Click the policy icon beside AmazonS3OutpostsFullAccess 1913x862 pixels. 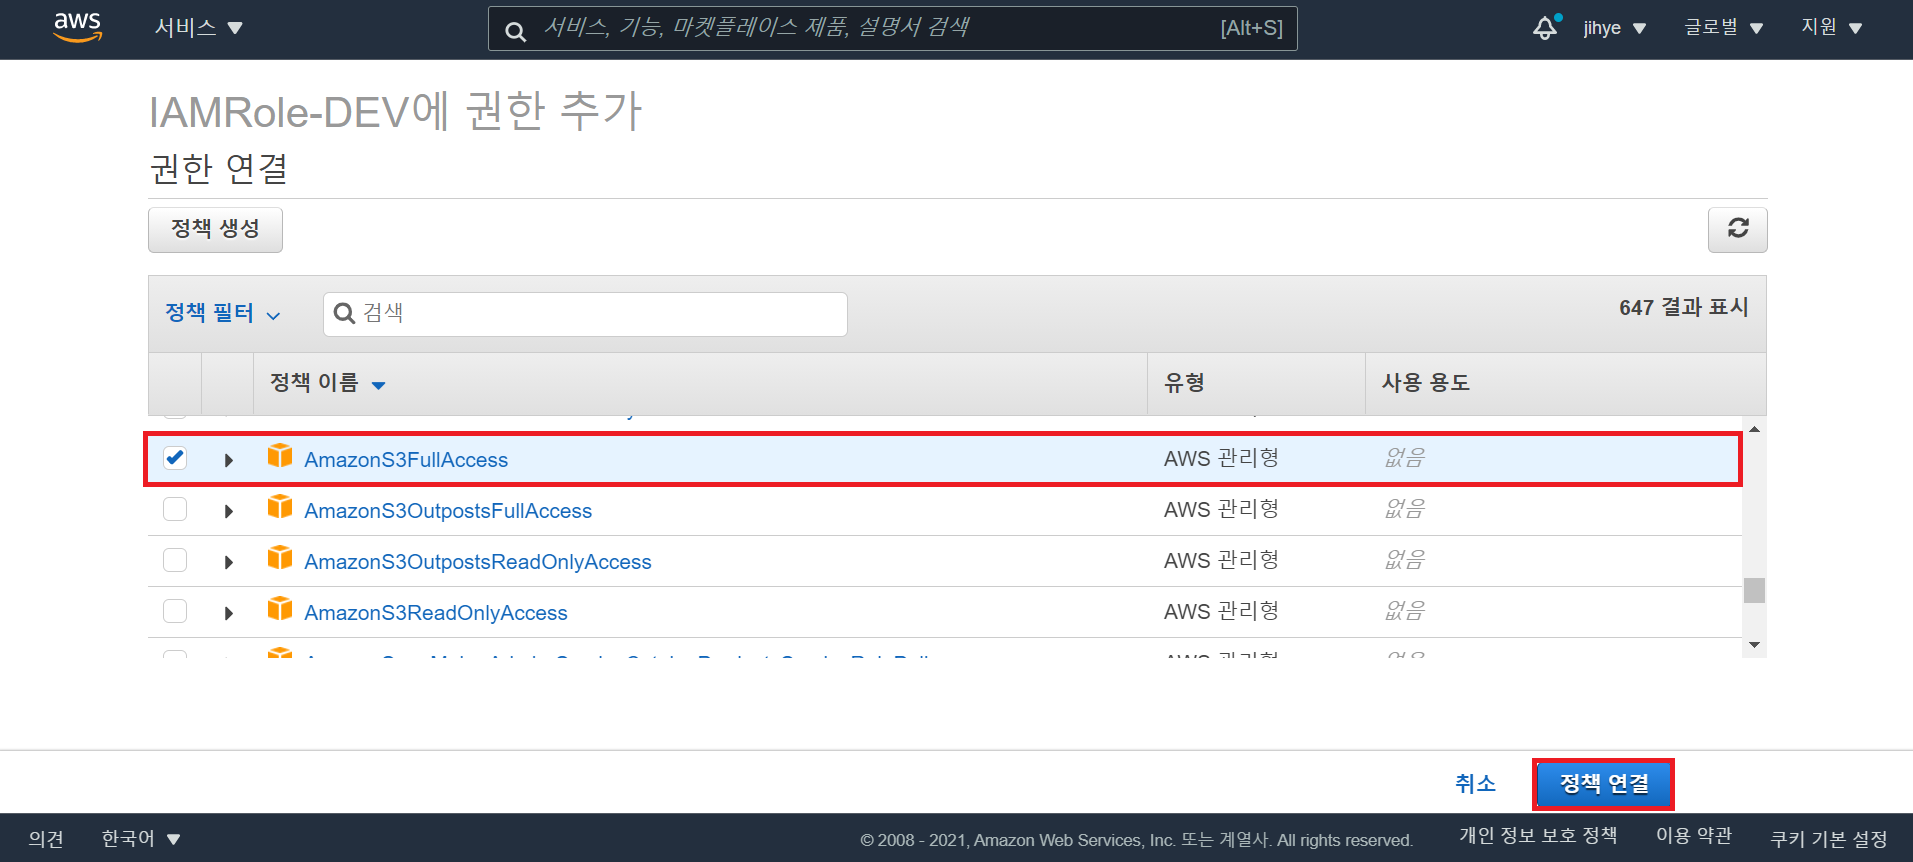[280, 508]
